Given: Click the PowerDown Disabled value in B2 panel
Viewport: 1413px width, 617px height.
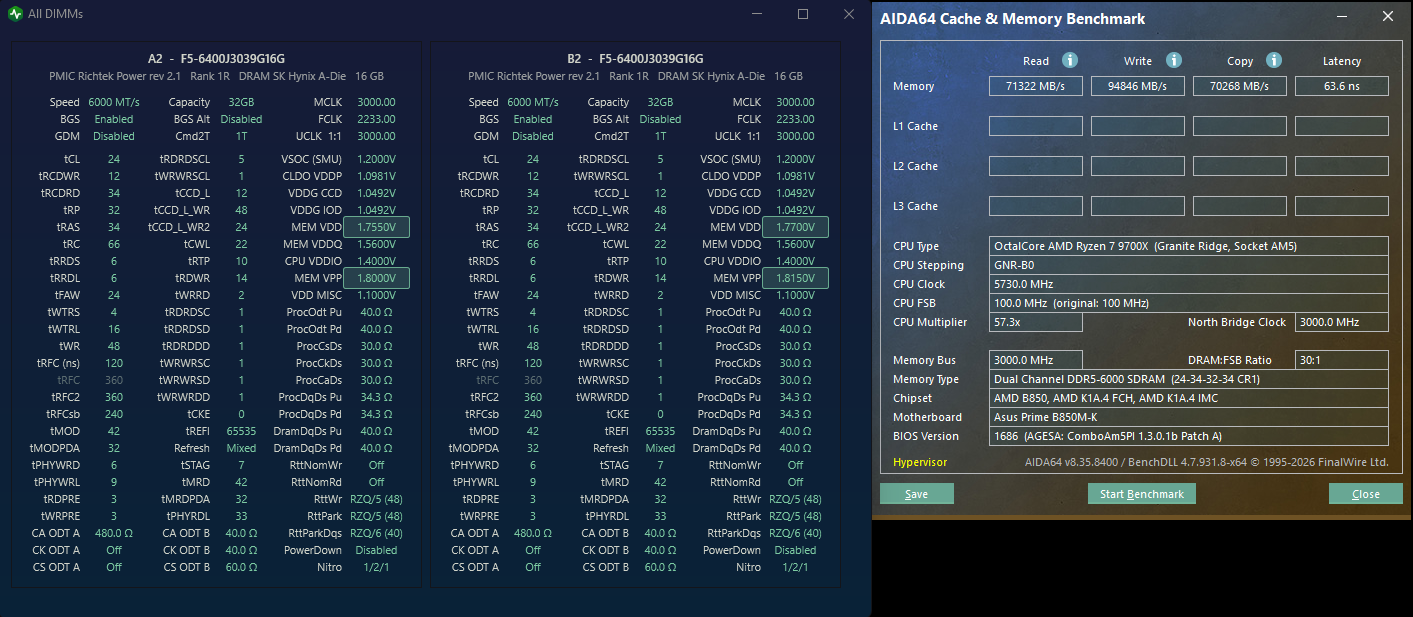Looking at the screenshot, I should point(795,550).
